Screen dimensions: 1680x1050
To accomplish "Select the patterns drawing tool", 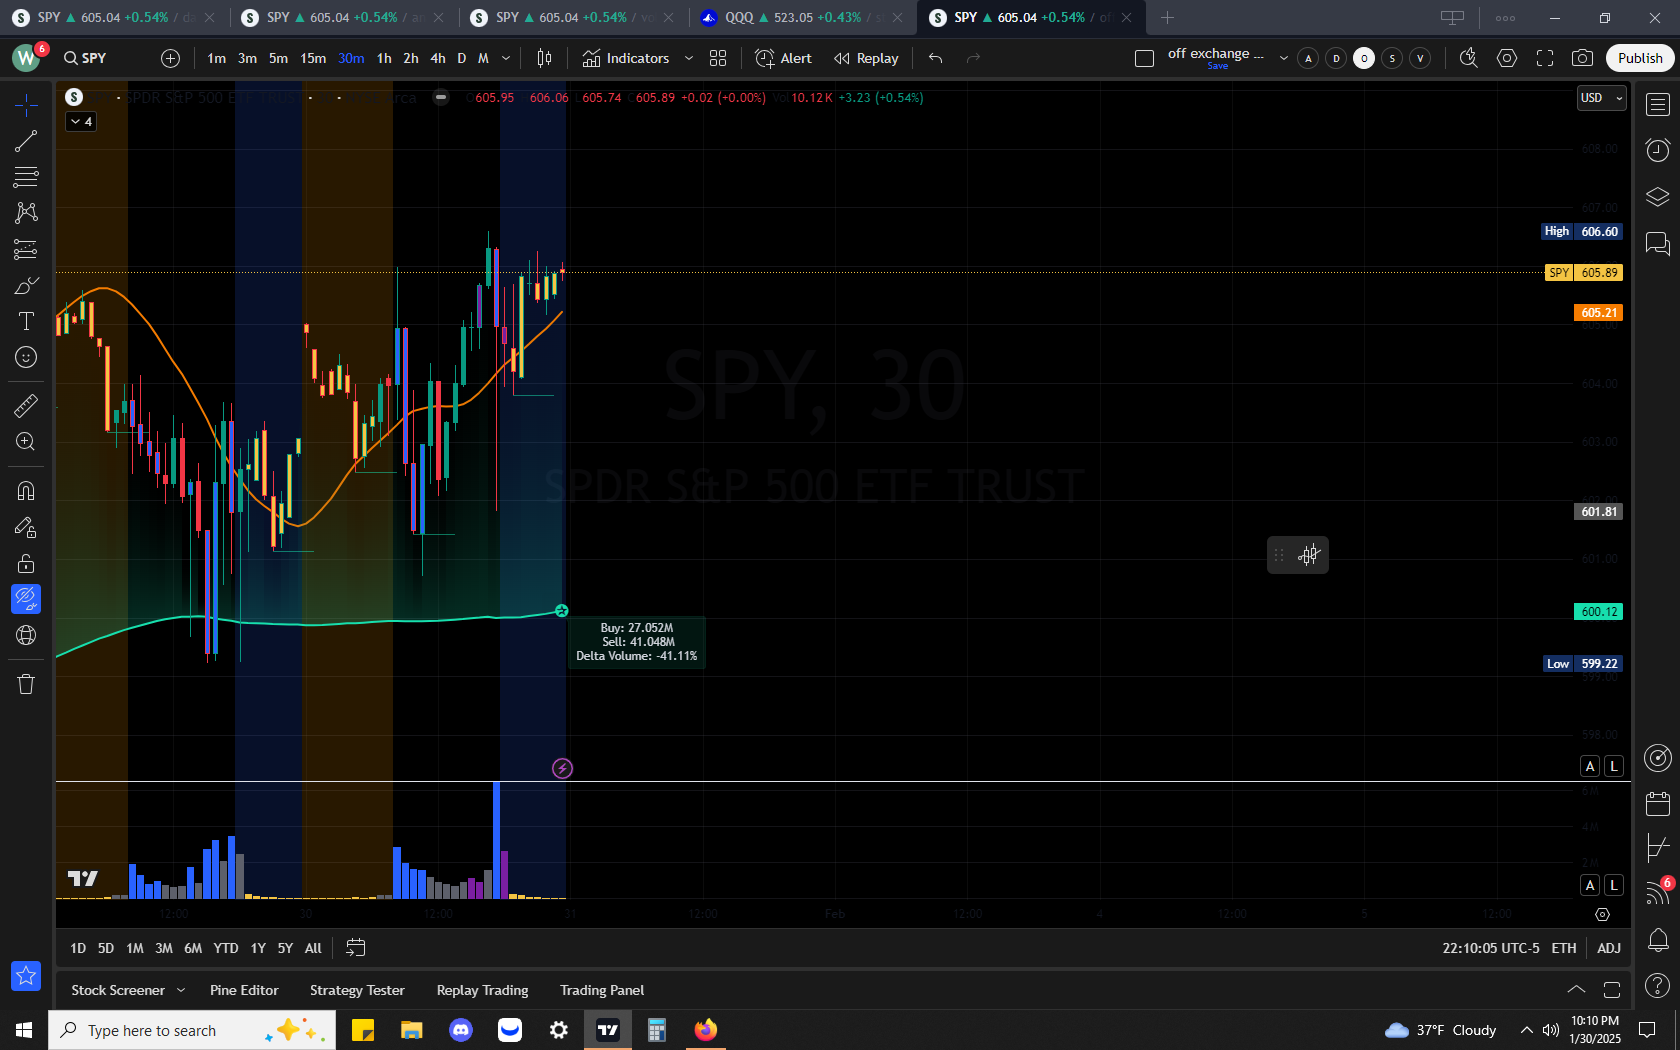I will click(26, 213).
